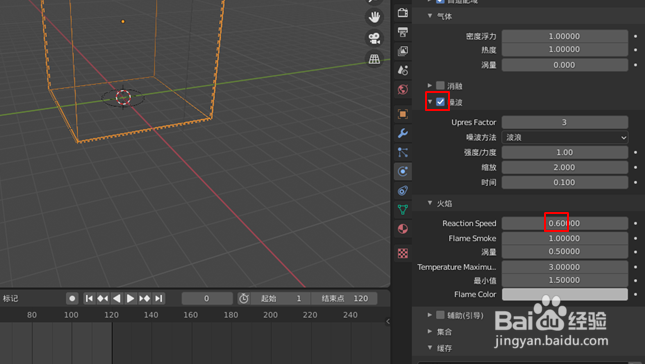This screenshot has height=364, width=645.
Task: Open the Render properties tab
Action: [x=403, y=12]
